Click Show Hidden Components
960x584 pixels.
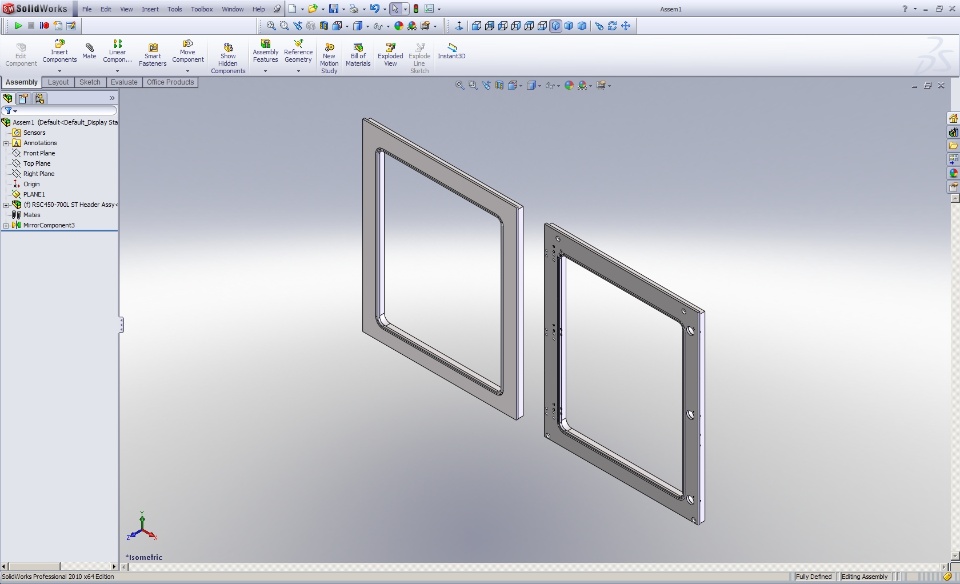point(228,58)
